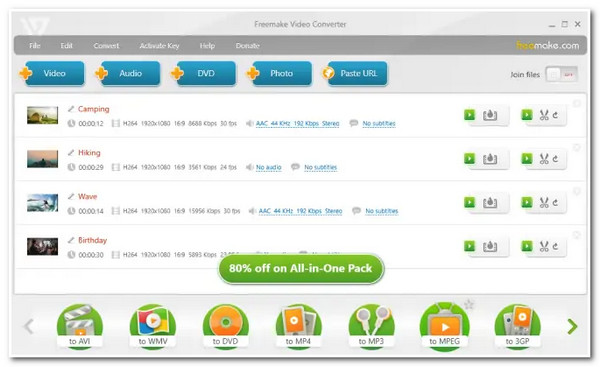Open the scissors cut tool for Camping
This screenshot has height=367, width=600.
(x=544, y=115)
